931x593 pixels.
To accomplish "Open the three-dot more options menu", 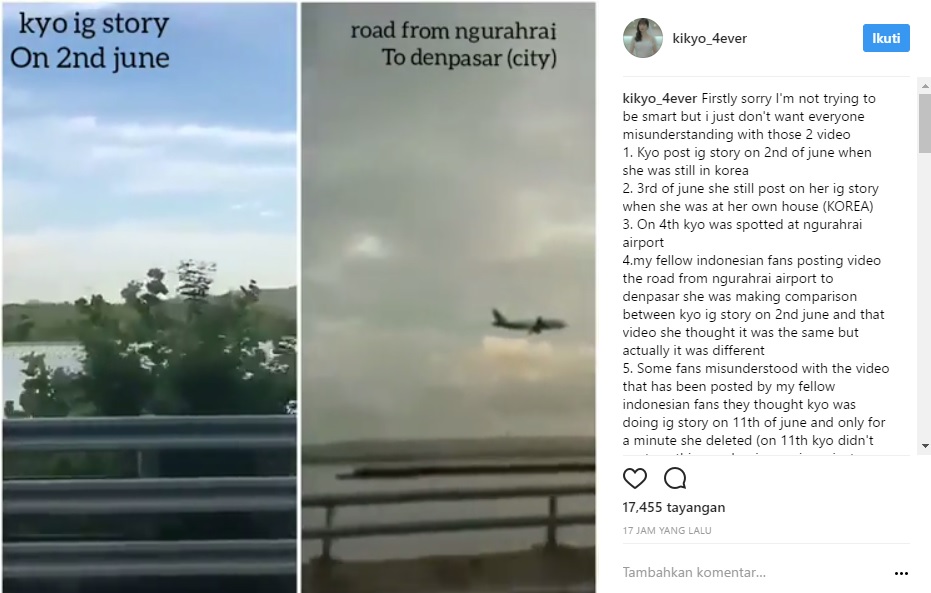I will point(901,573).
